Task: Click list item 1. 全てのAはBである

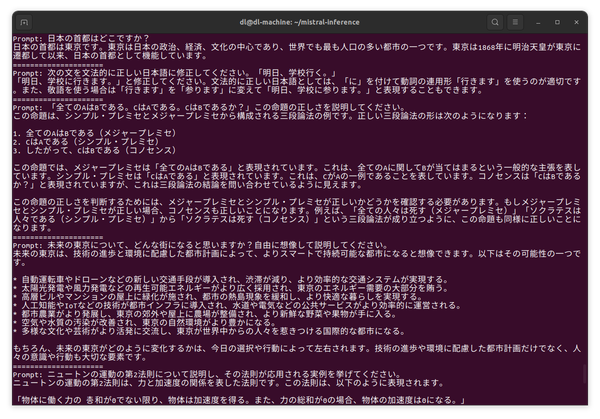Action: click(95, 133)
